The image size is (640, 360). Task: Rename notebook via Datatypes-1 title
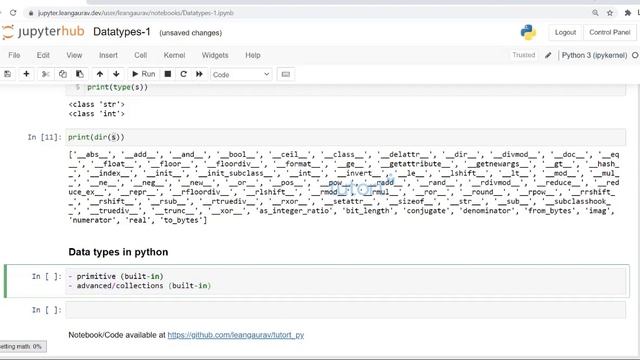pos(122,32)
